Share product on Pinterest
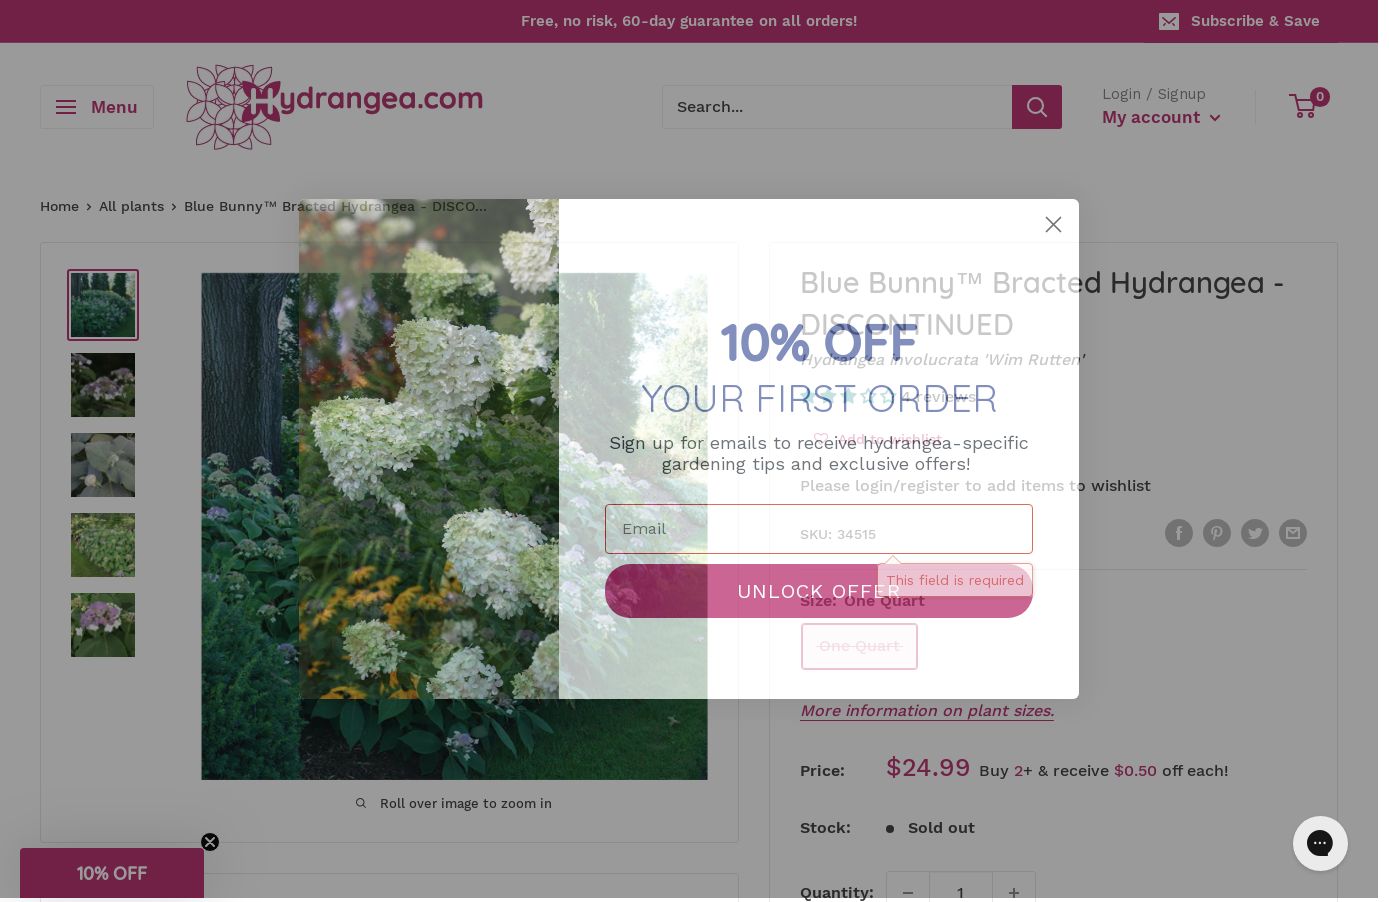 click(1217, 533)
